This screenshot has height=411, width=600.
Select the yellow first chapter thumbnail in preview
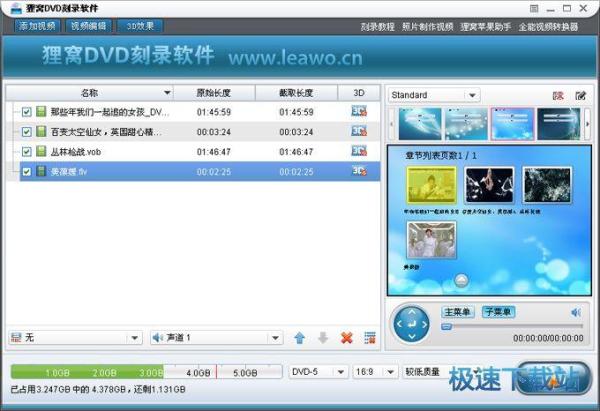click(431, 185)
